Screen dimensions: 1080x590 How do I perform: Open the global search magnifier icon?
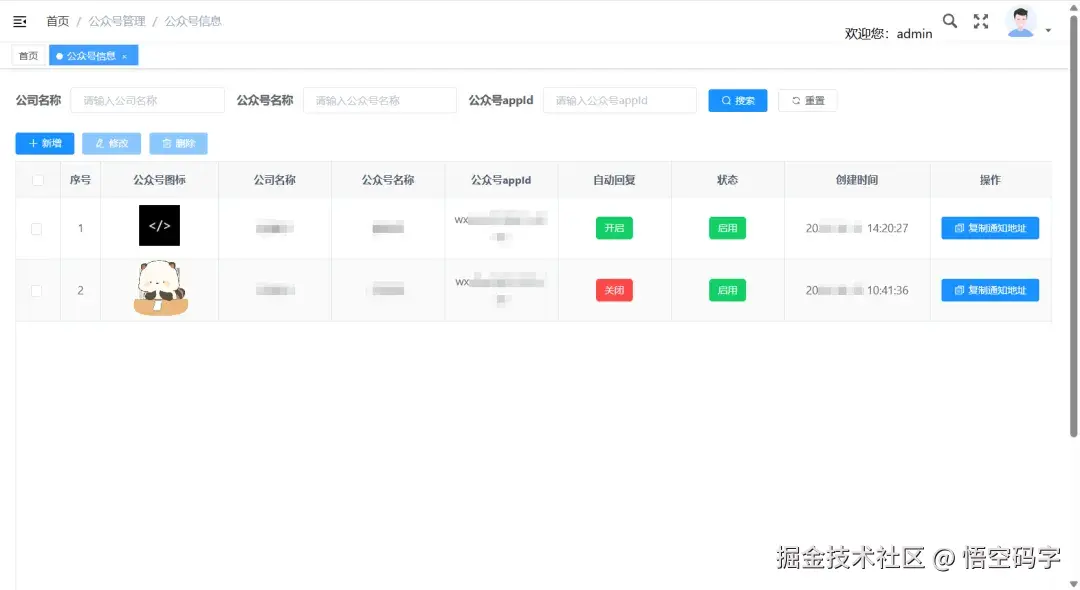point(949,20)
